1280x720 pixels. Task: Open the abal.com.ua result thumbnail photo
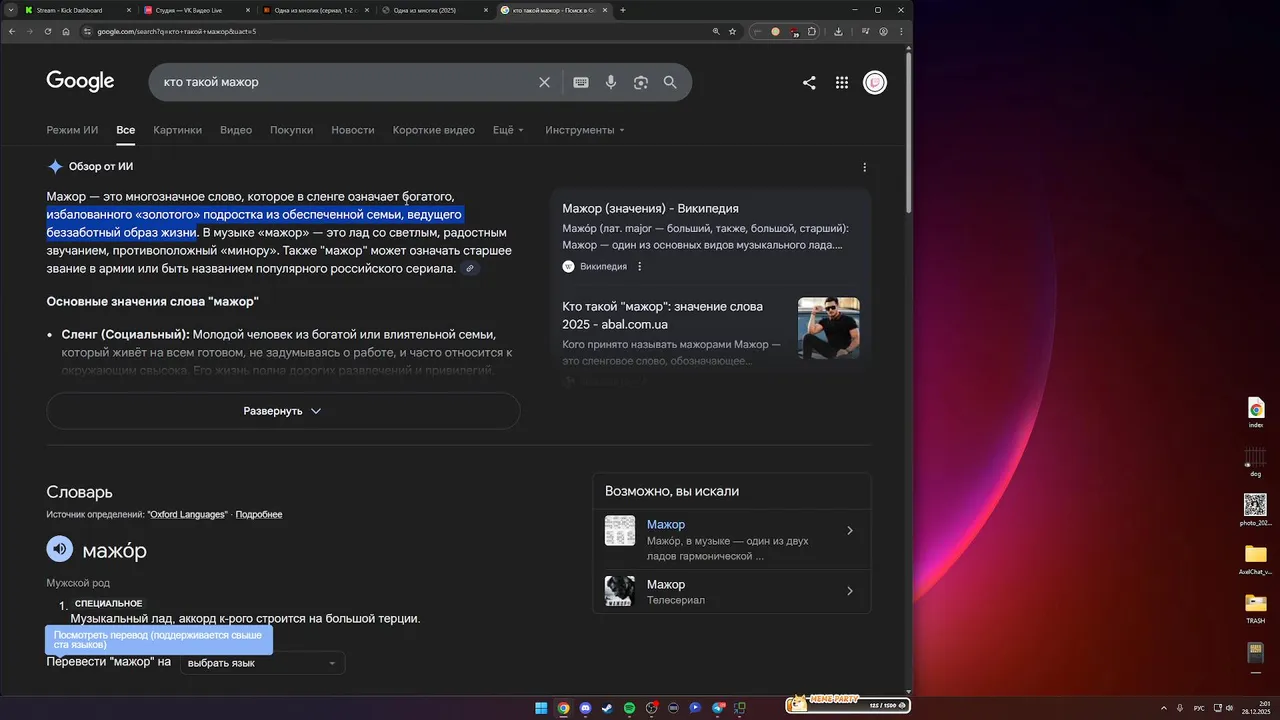(829, 328)
